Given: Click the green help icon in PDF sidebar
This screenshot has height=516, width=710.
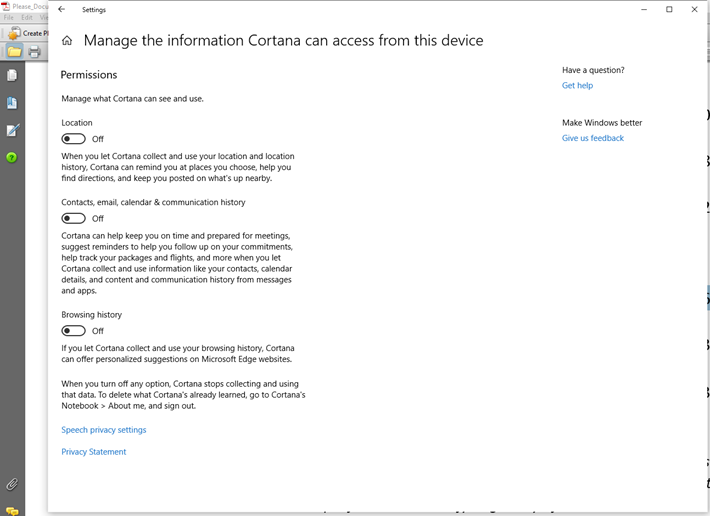Looking at the screenshot, I should click(12, 158).
